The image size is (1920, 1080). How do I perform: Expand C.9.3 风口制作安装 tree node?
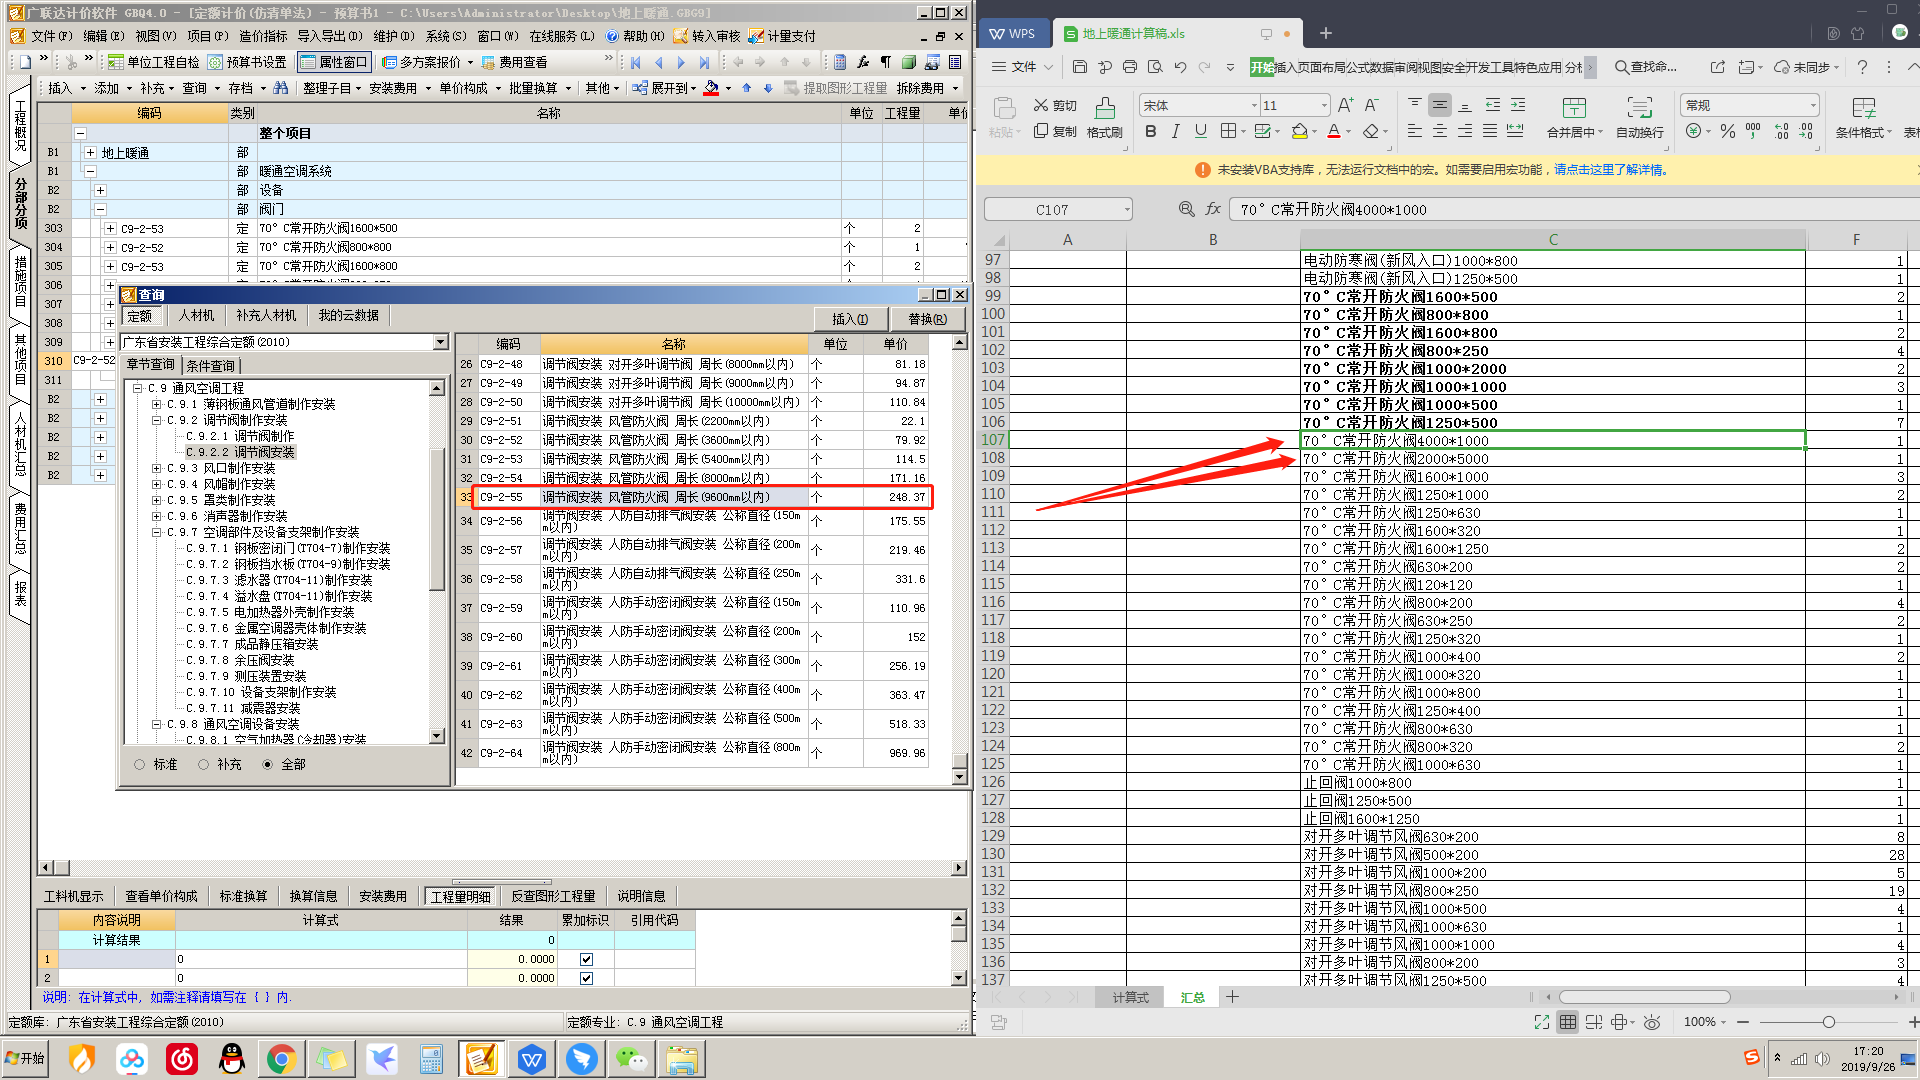click(156, 468)
